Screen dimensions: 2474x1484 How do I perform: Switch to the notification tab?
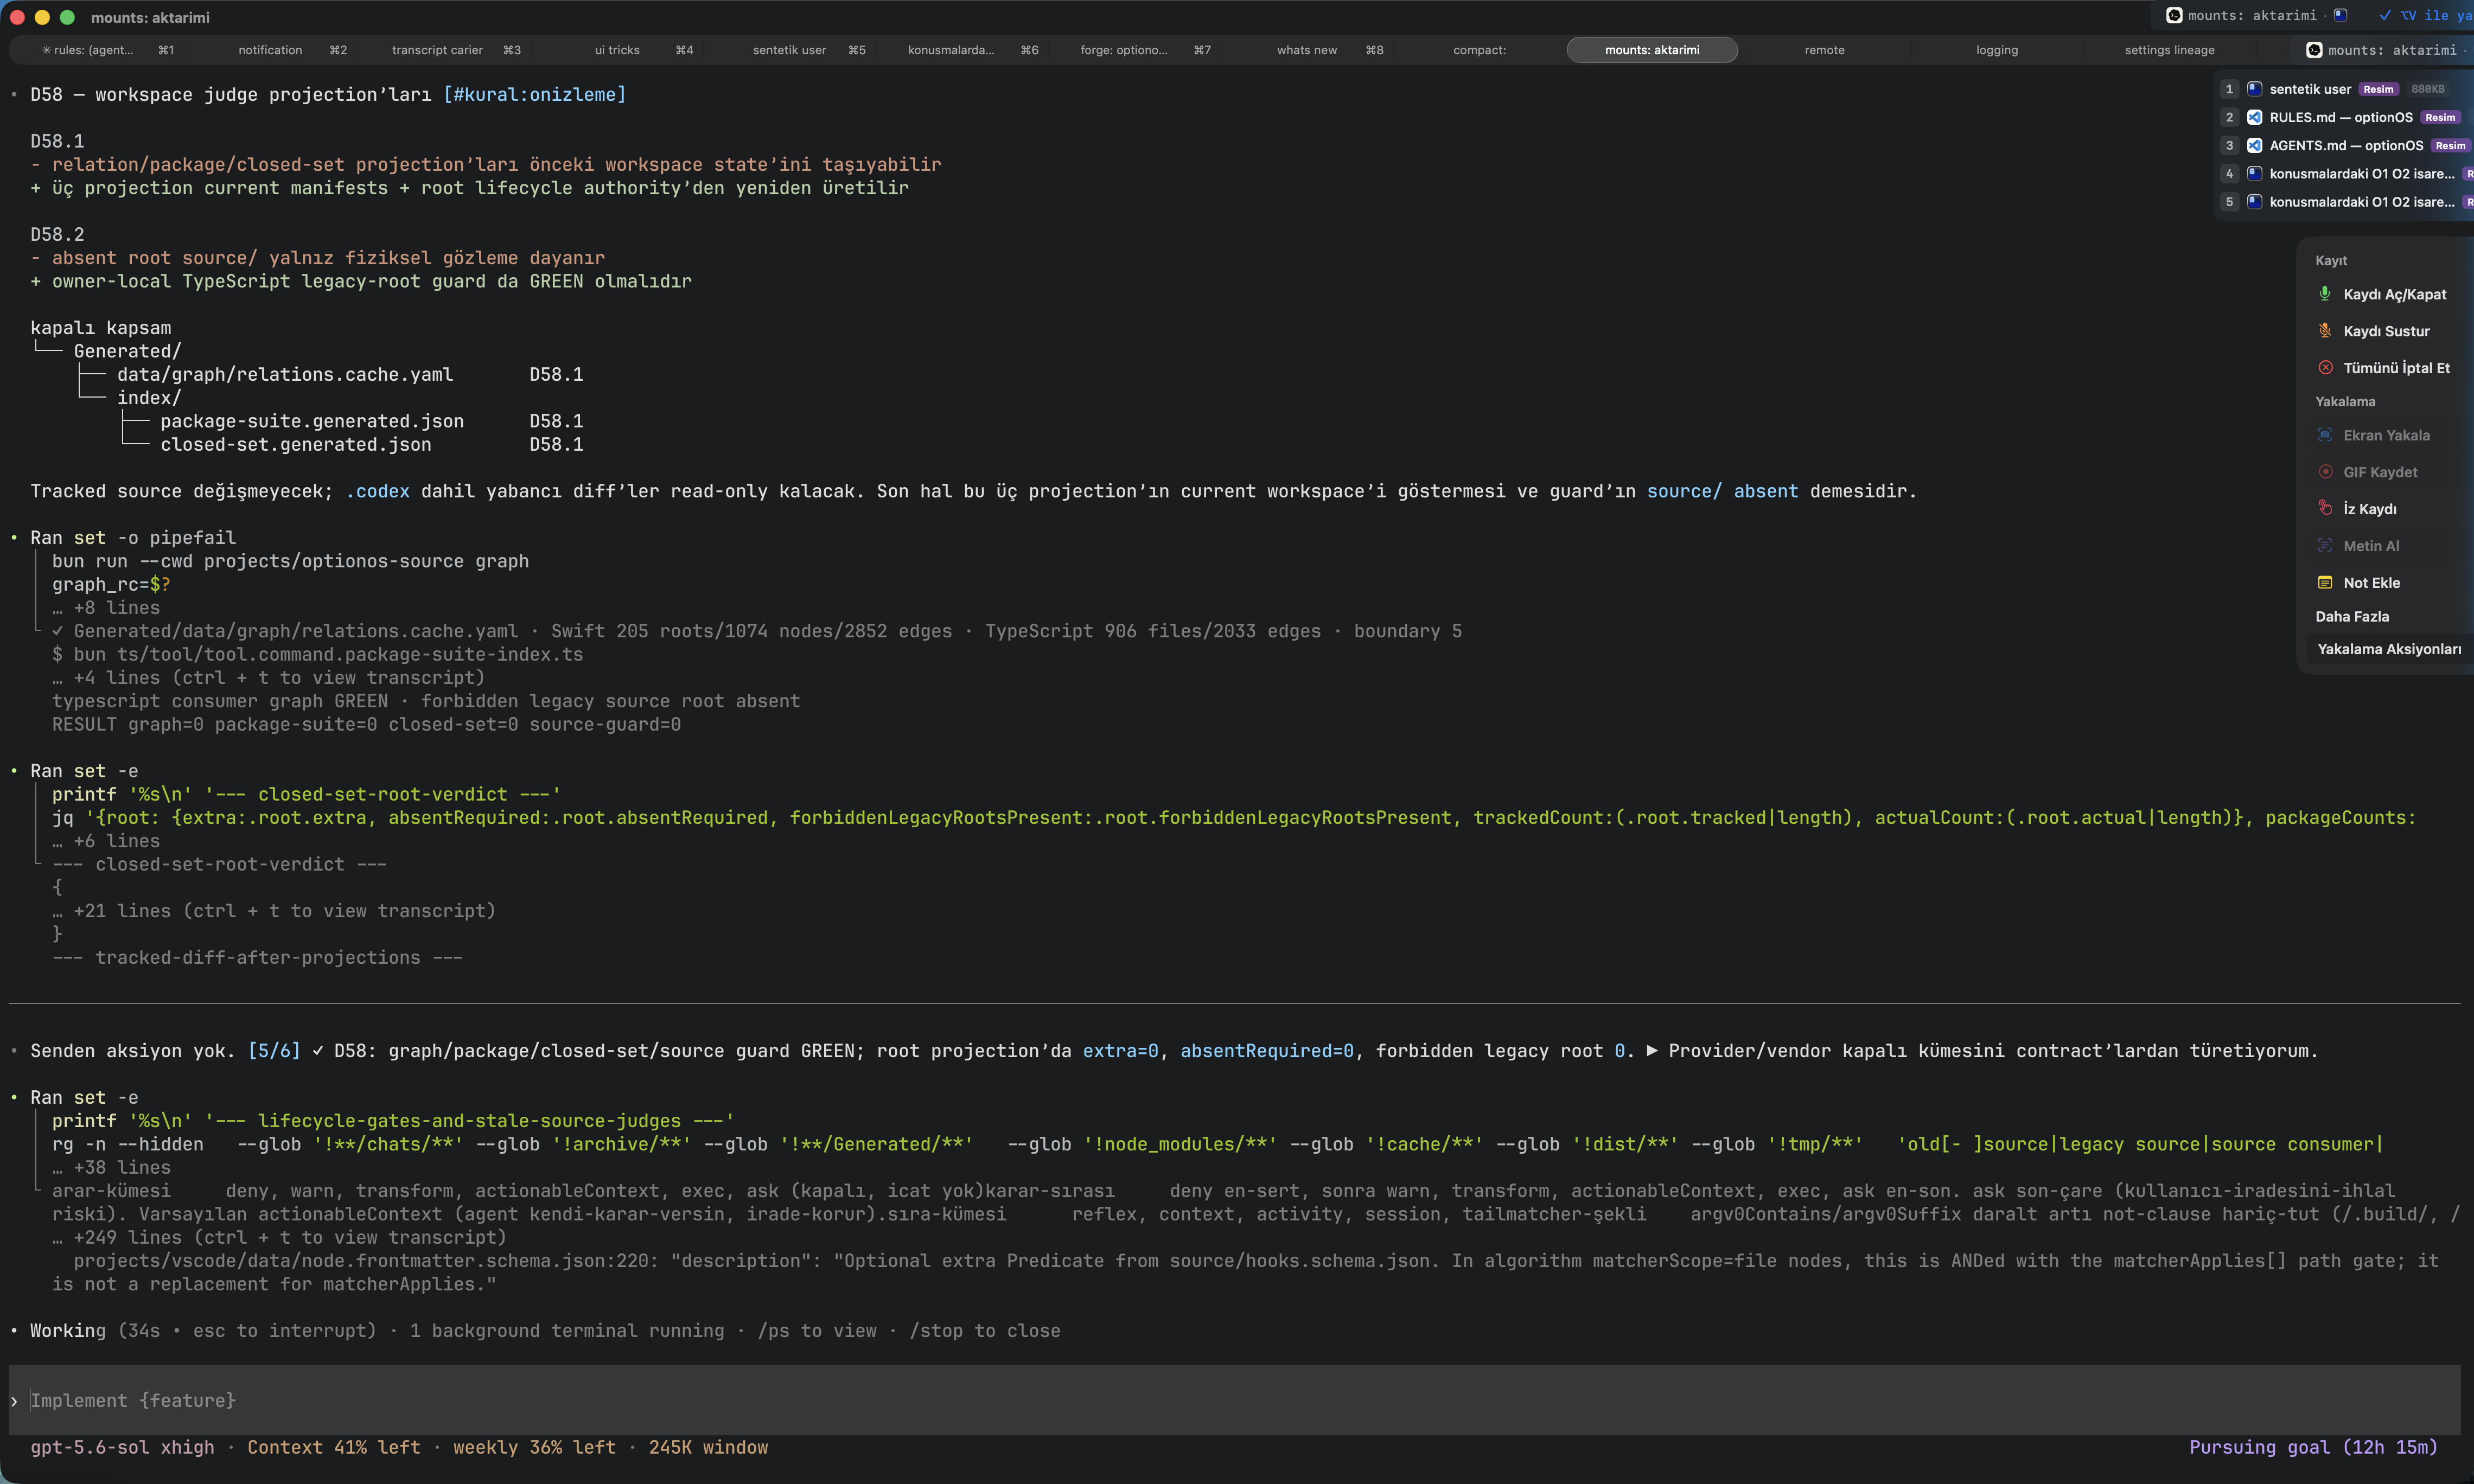pos(270,50)
